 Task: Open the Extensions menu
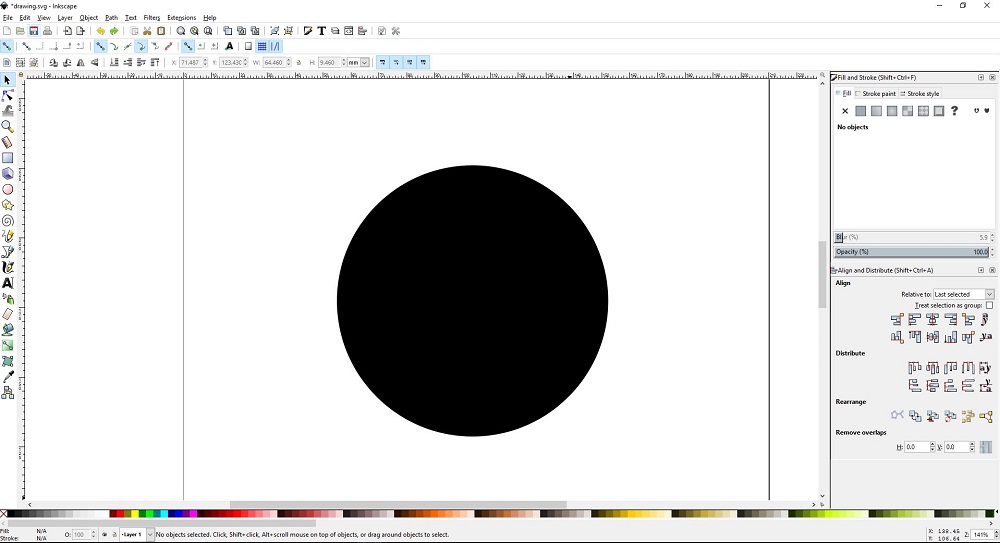182,18
